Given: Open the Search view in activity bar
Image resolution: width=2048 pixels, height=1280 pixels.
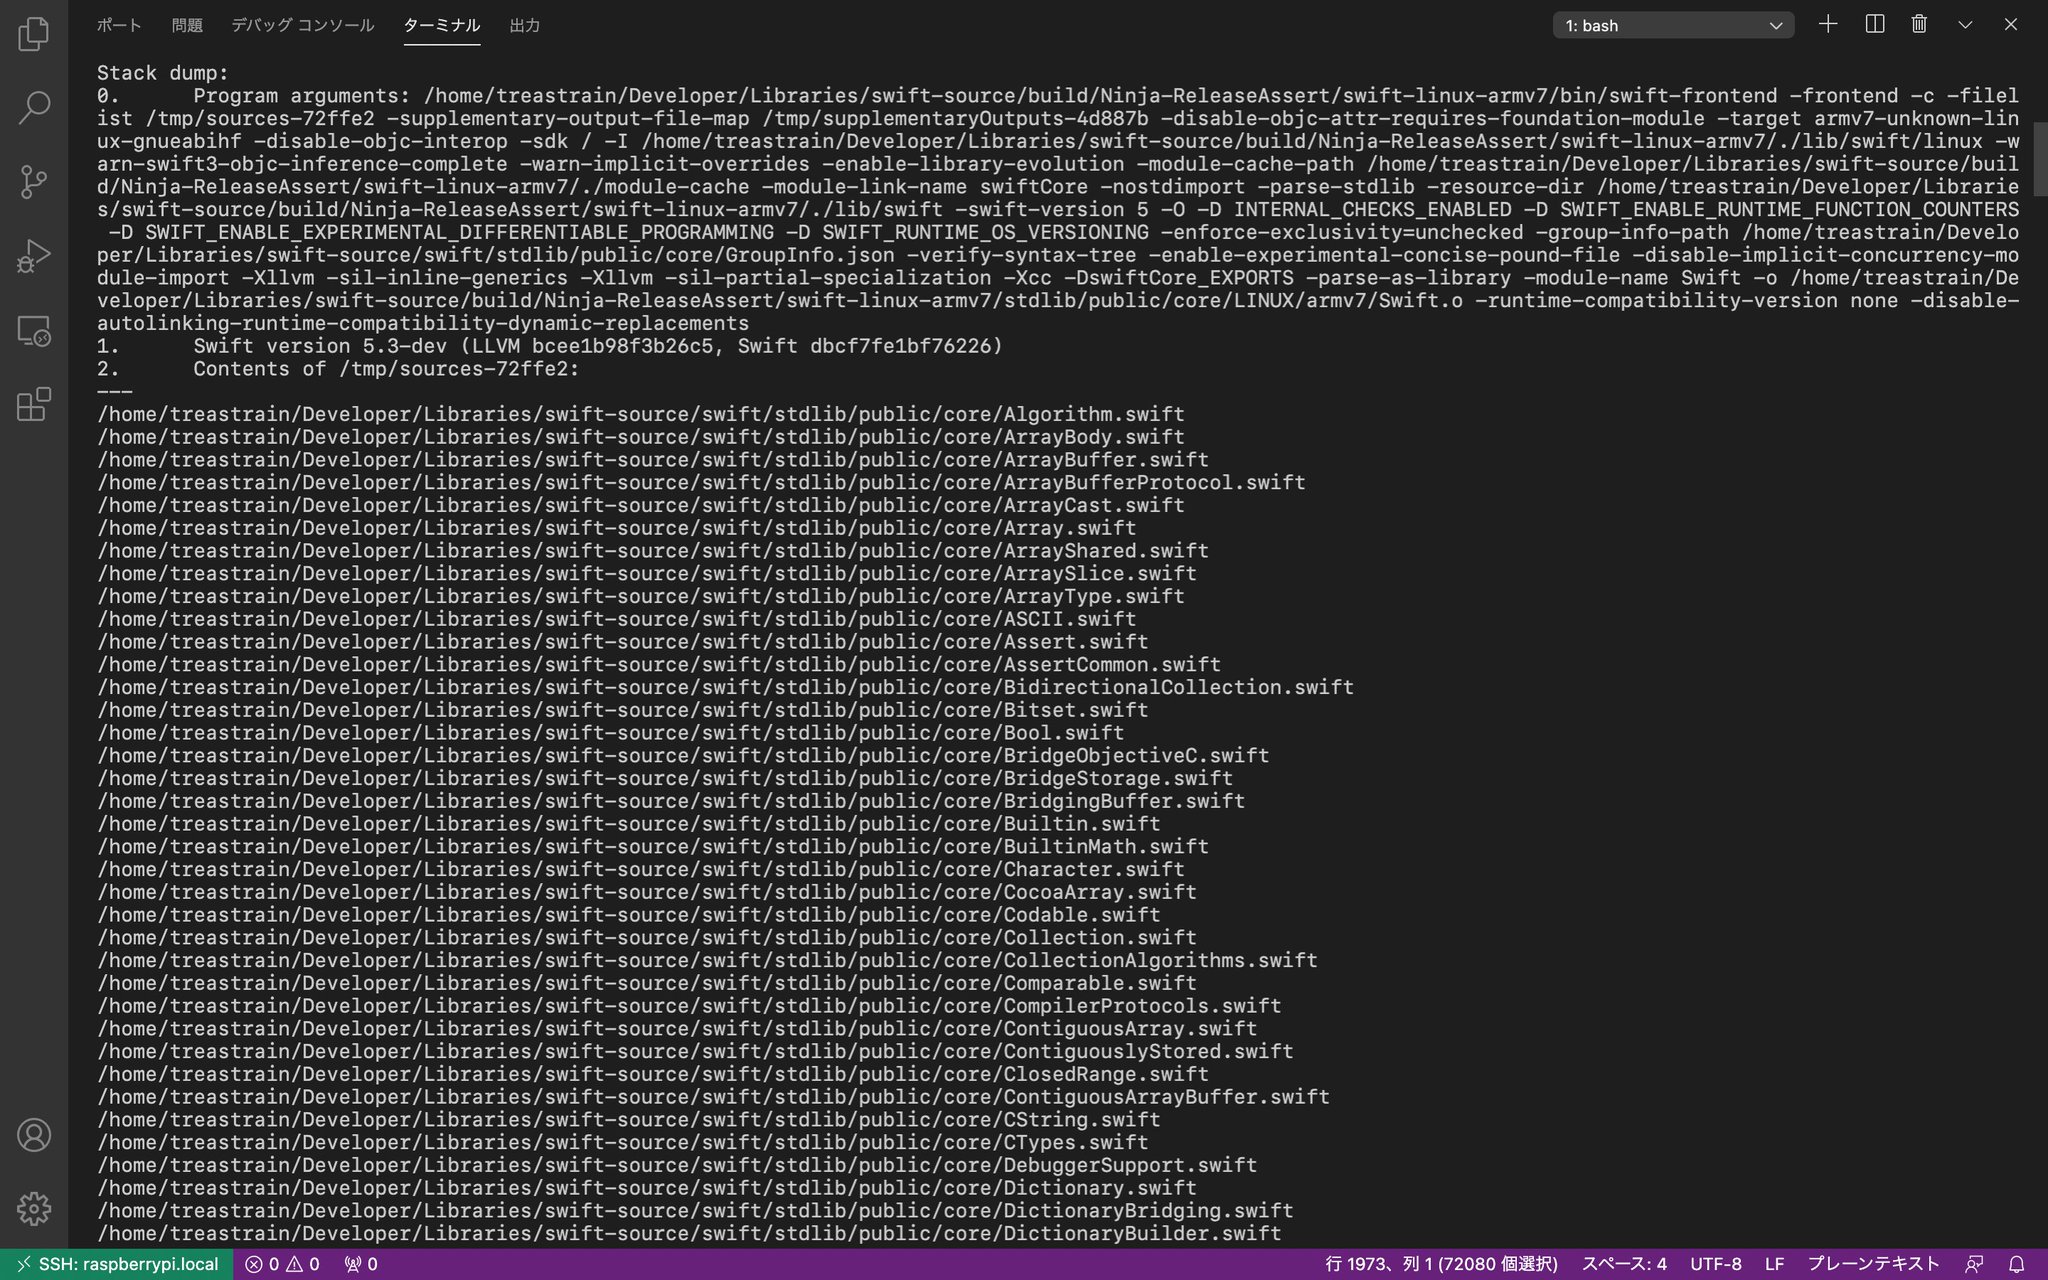Looking at the screenshot, I should click(33, 108).
